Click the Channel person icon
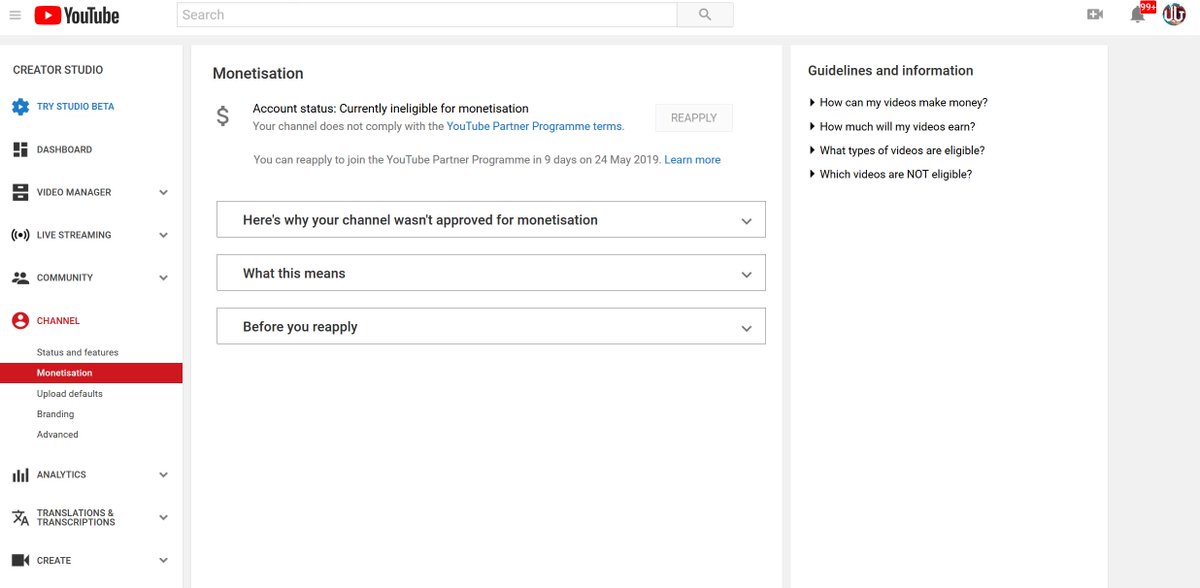The image size is (1200, 588). click(20, 321)
